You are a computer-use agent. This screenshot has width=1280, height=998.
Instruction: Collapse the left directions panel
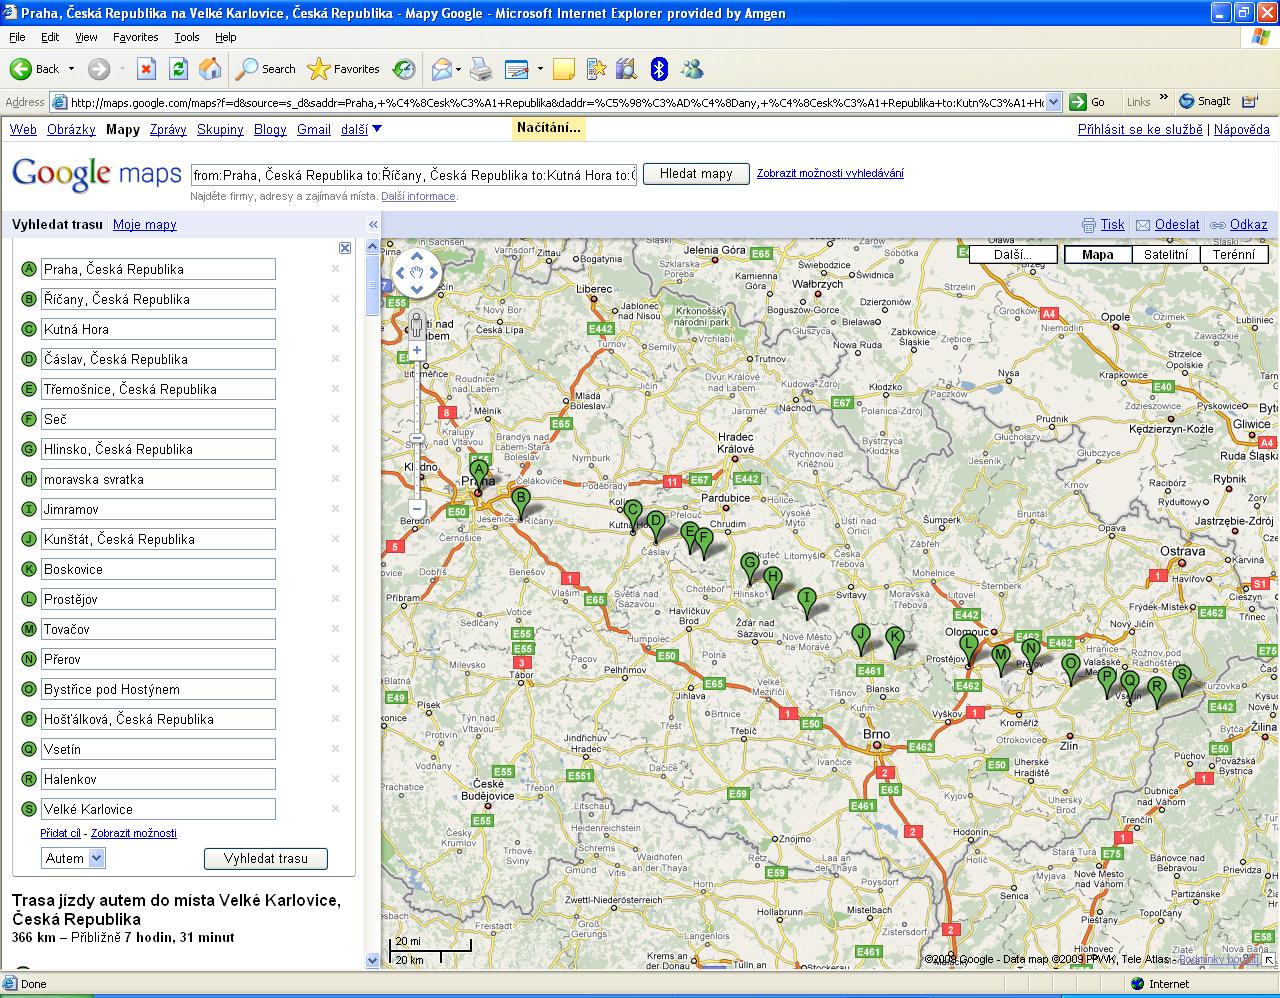tap(373, 225)
